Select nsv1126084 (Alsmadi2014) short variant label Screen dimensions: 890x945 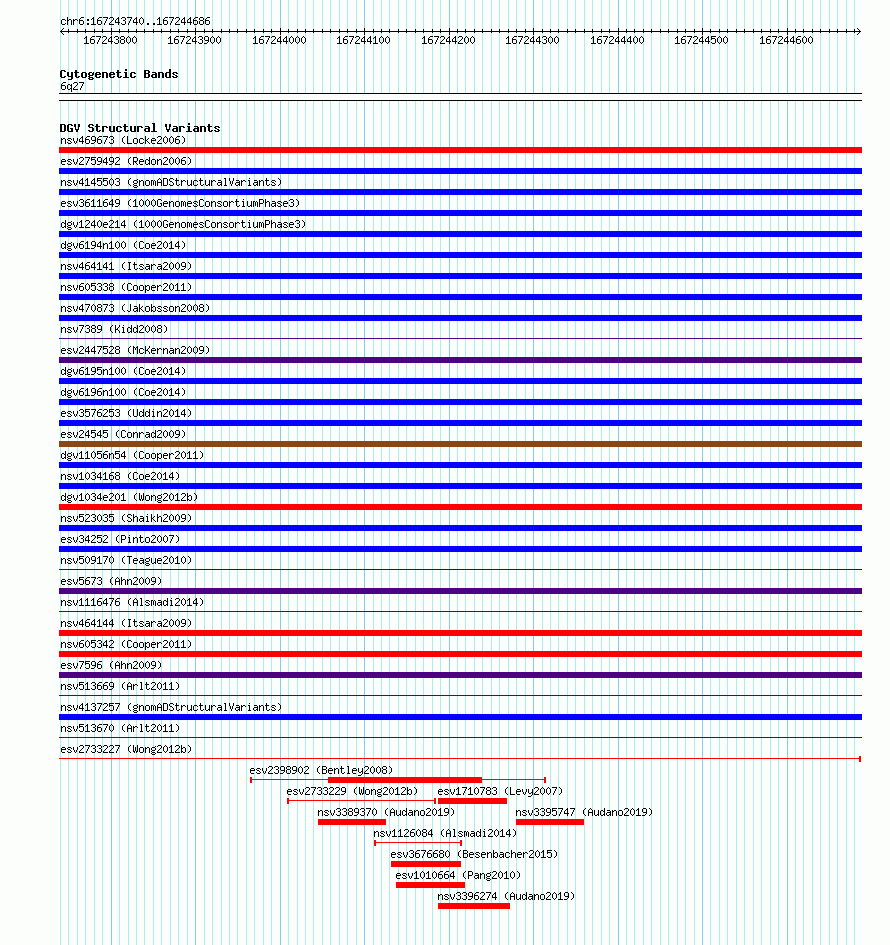445,834
